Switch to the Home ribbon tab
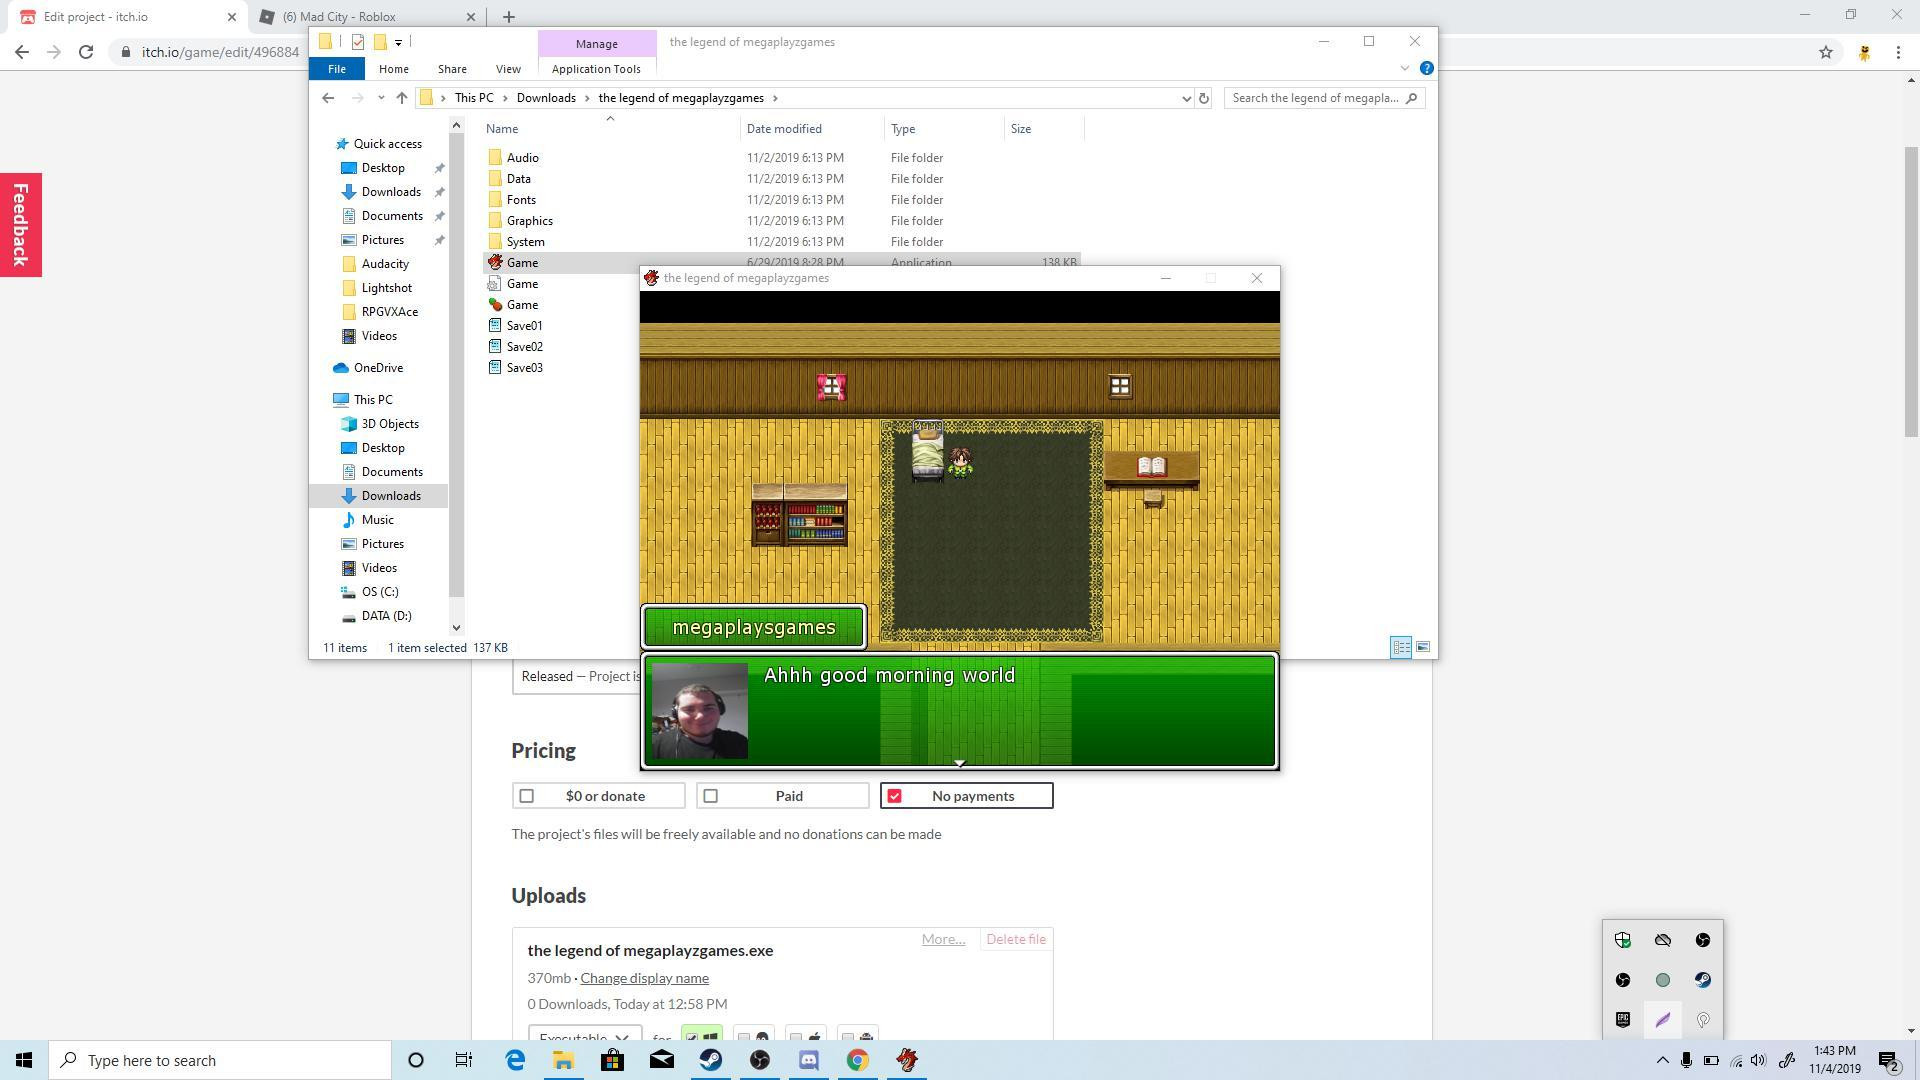The image size is (1920, 1080). tap(393, 69)
